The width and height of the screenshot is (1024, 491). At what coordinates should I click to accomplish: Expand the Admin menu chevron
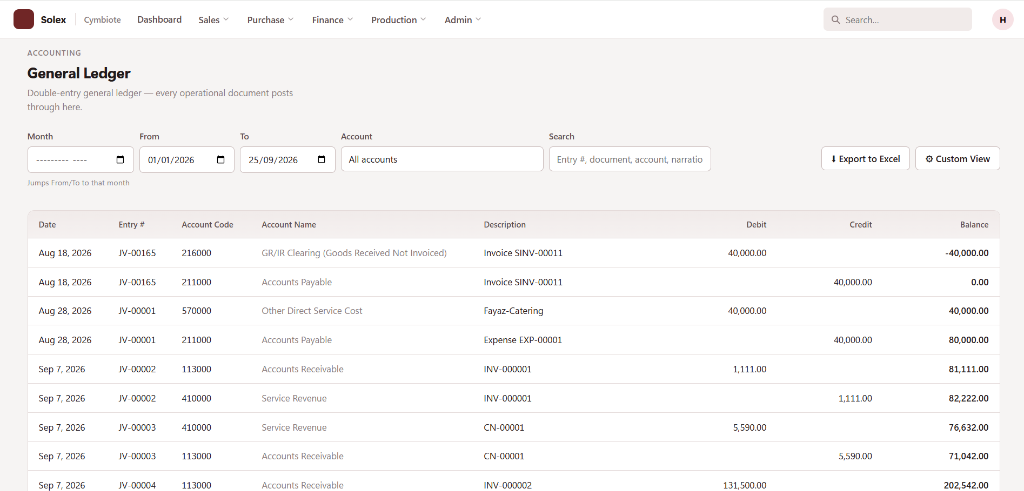click(x=478, y=20)
